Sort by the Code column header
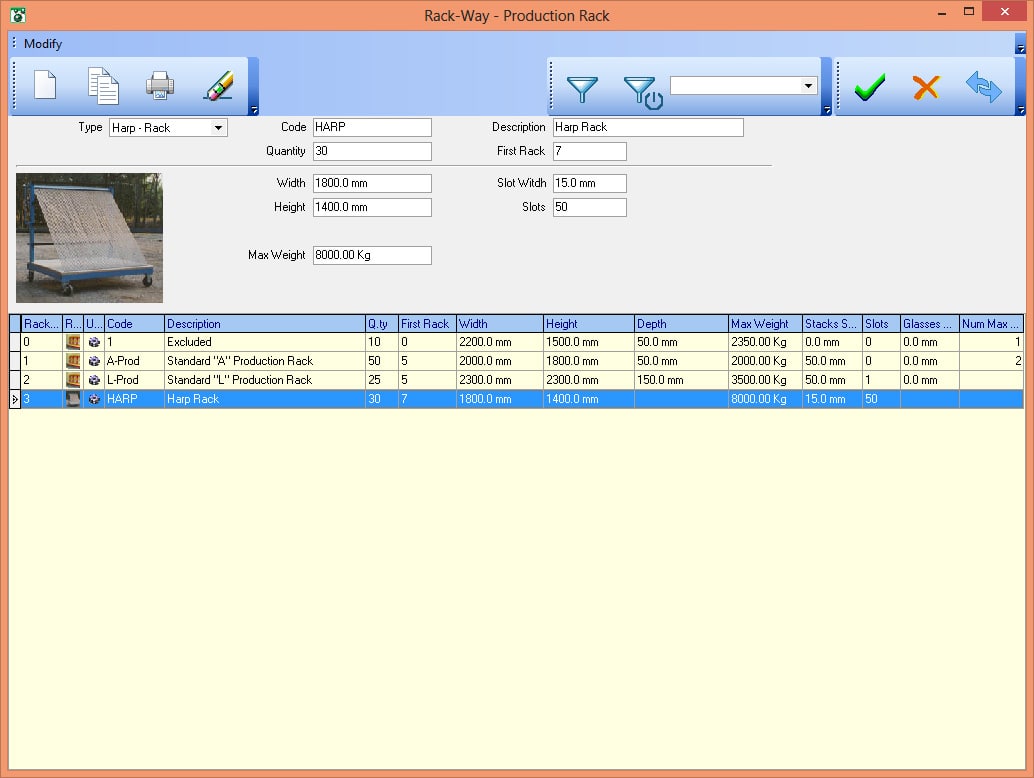The image size is (1034, 778). click(x=134, y=324)
